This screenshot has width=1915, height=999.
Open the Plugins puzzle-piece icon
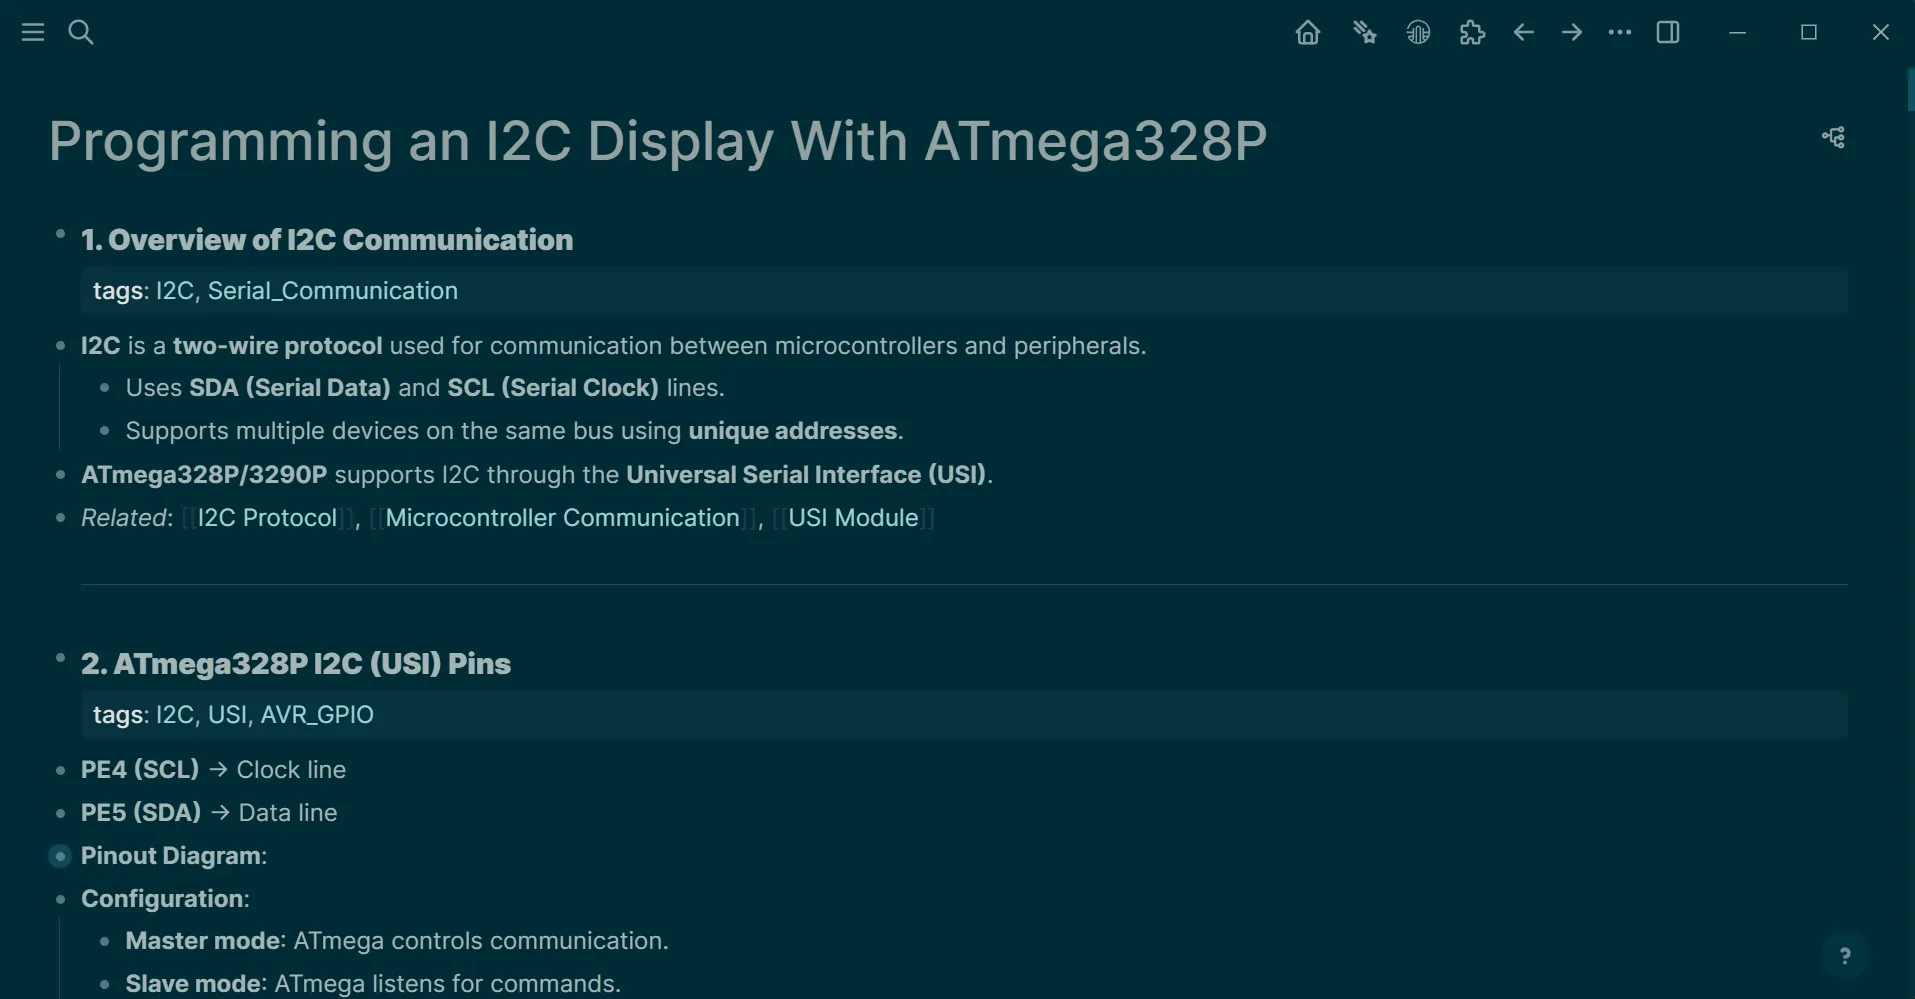tap(1472, 33)
